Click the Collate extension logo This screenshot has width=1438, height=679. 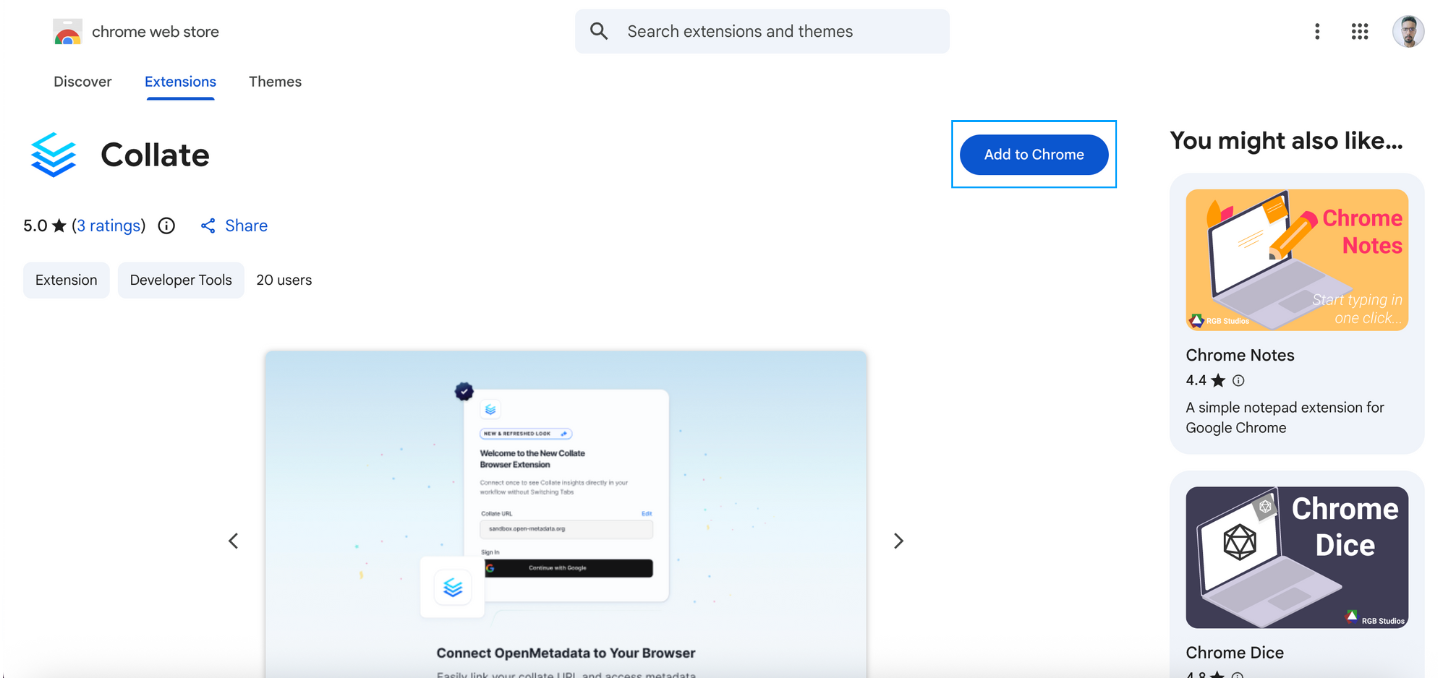[53, 154]
